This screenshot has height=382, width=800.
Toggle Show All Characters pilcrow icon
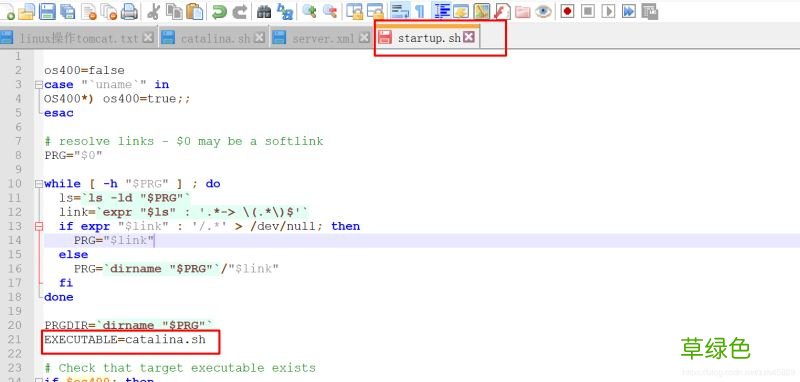[420, 11]
